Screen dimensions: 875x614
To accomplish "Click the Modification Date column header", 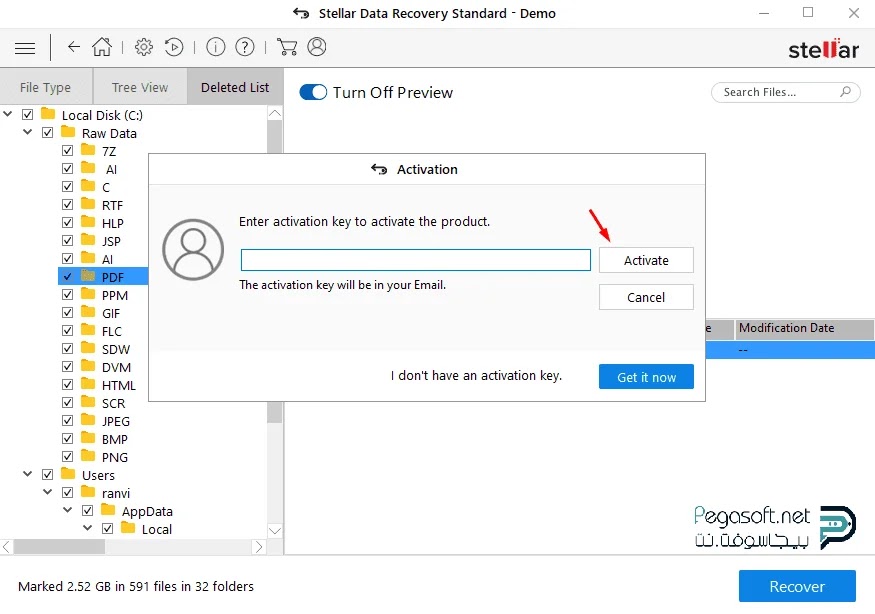I will tap(804, 328).
